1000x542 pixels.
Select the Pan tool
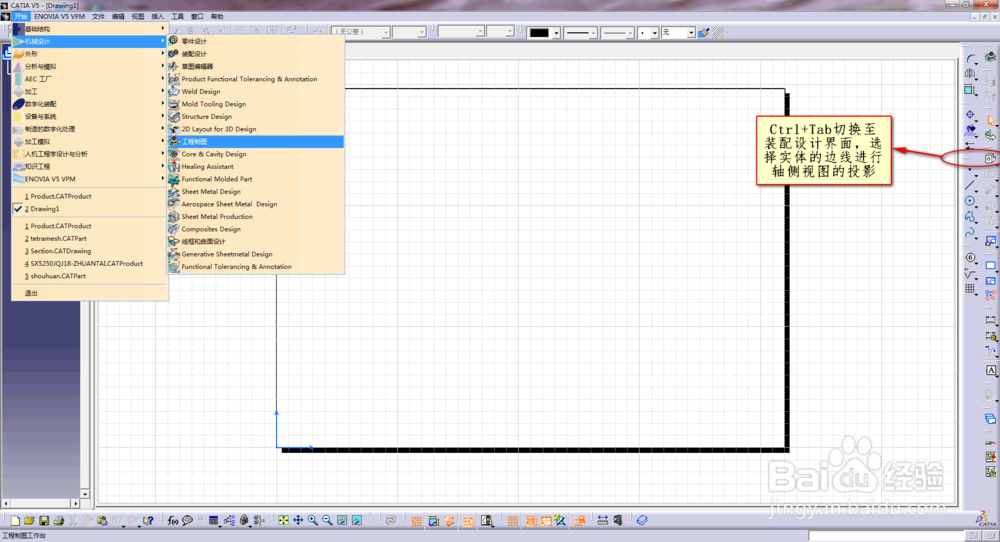(298, 521)
